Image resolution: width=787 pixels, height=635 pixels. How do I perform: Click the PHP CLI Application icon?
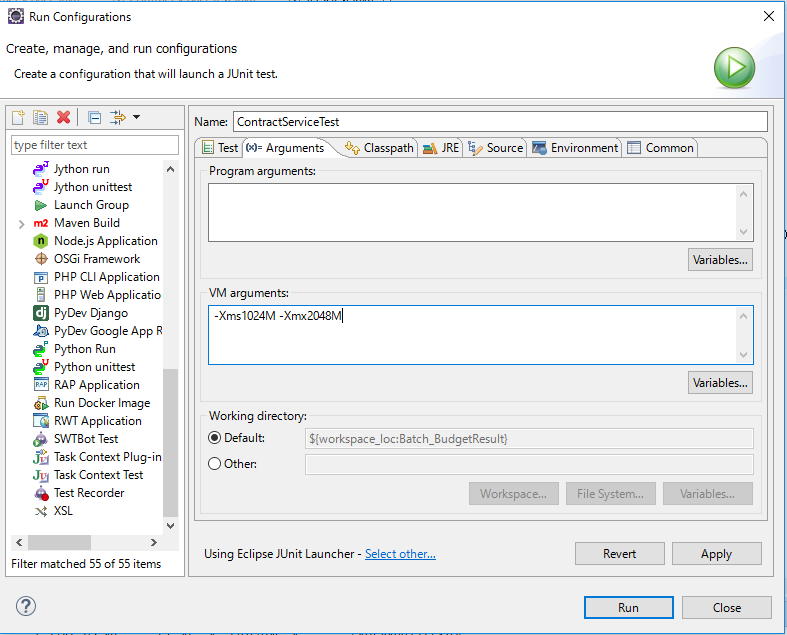pyautogui.click(x=41, y=278)
